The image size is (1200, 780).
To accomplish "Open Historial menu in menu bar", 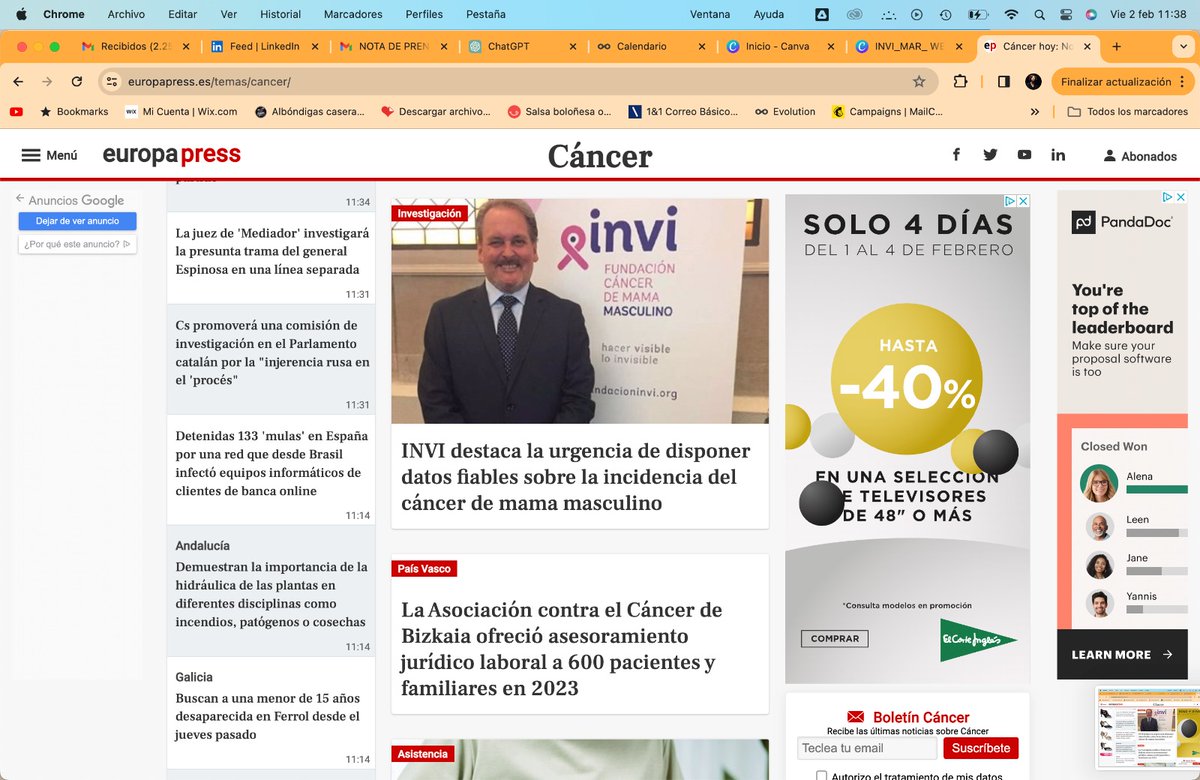I will pos(280,14).
